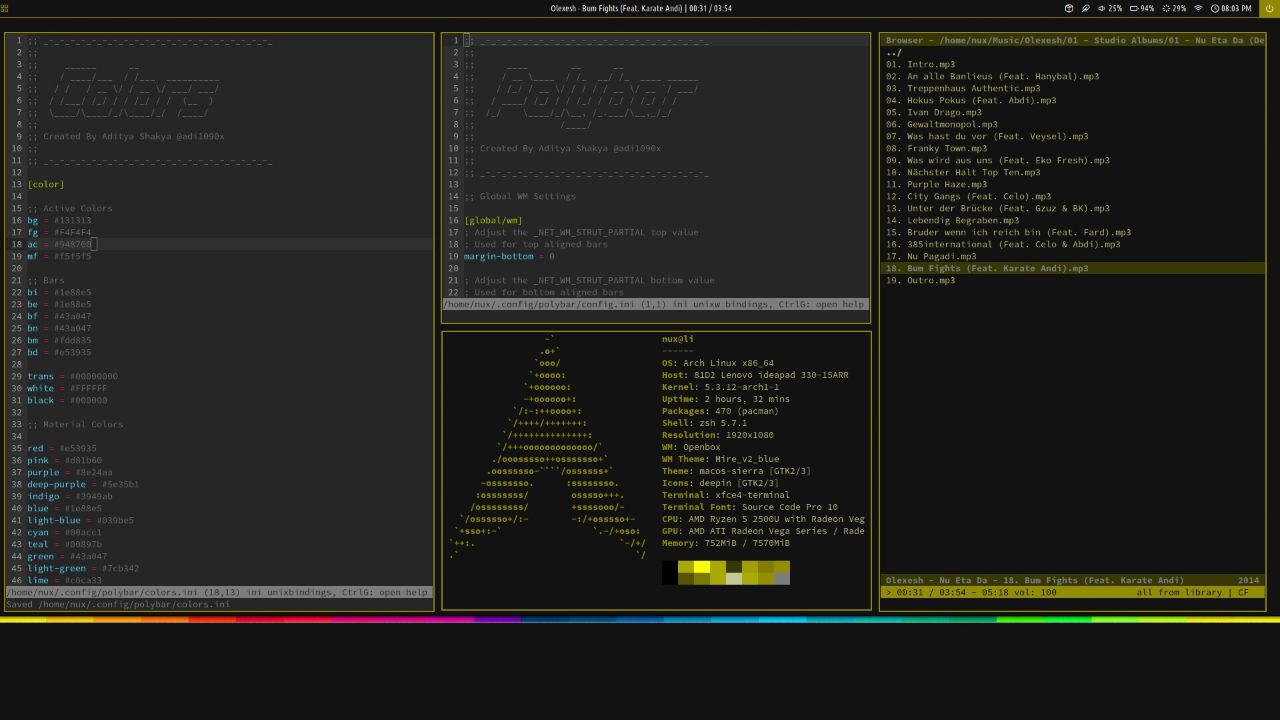
Task: Click the [global/wm] section in config.ini
Action: point(493,220)
